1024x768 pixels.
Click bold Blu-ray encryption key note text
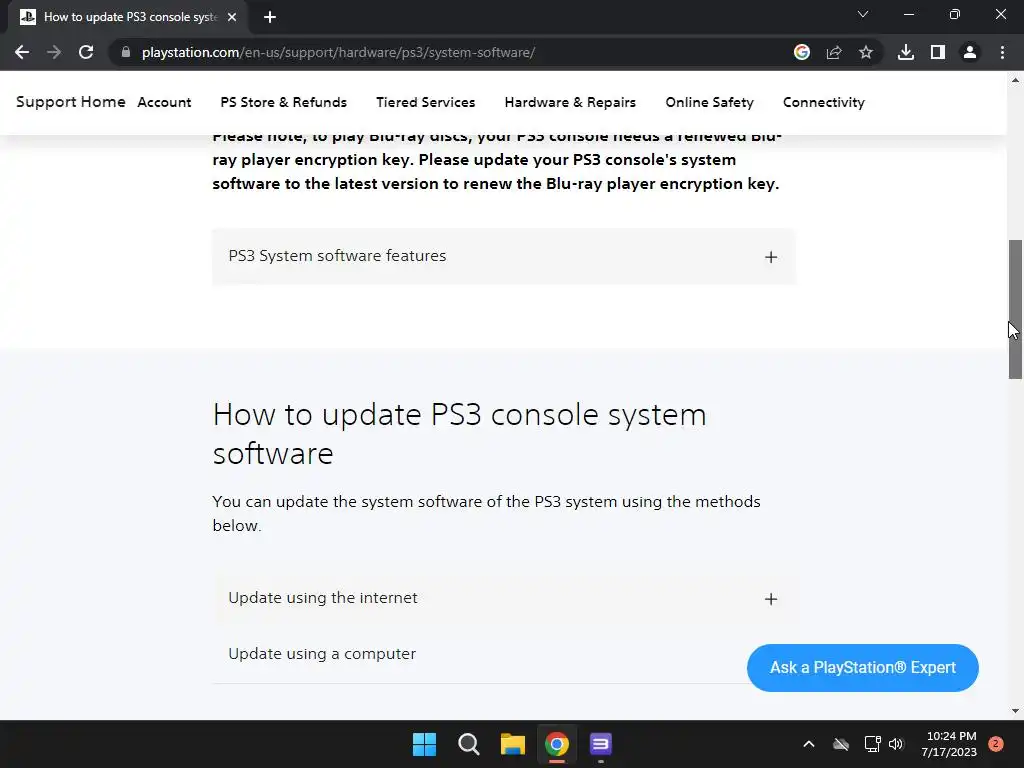(x=497, y=161)
